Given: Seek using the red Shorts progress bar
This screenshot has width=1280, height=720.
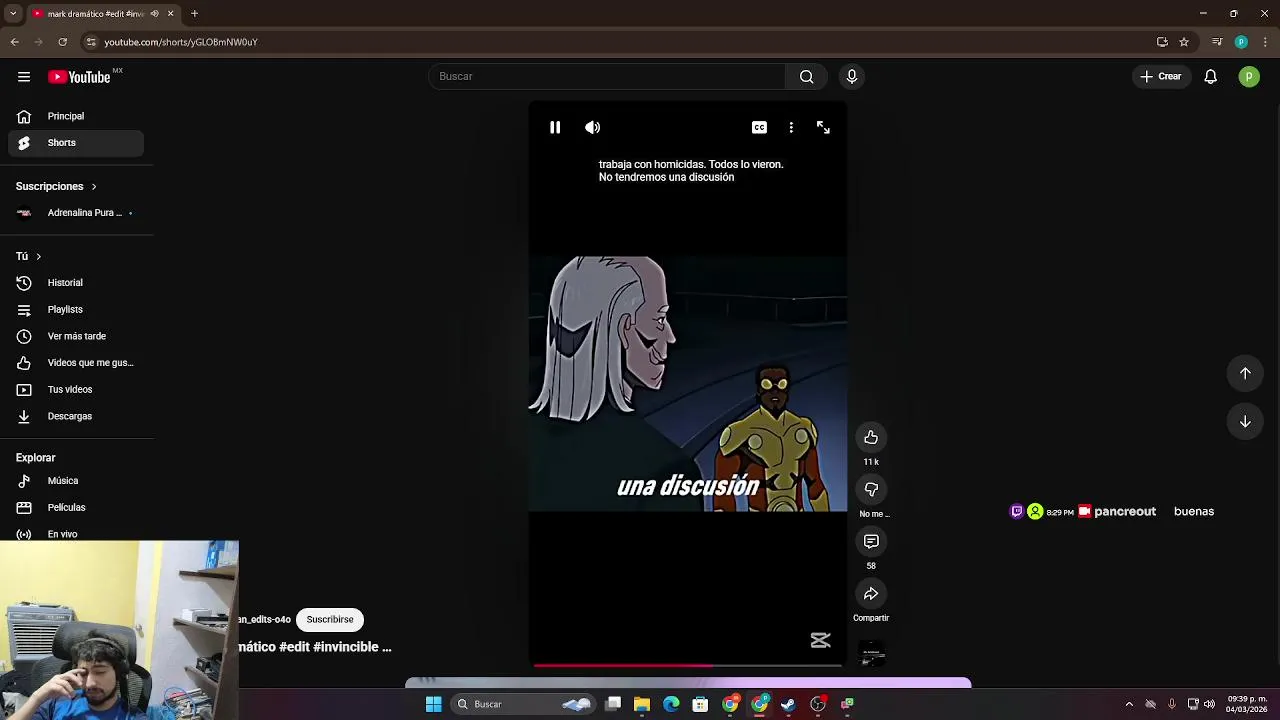Looking at the screenshot, I should tap(688, 665).
